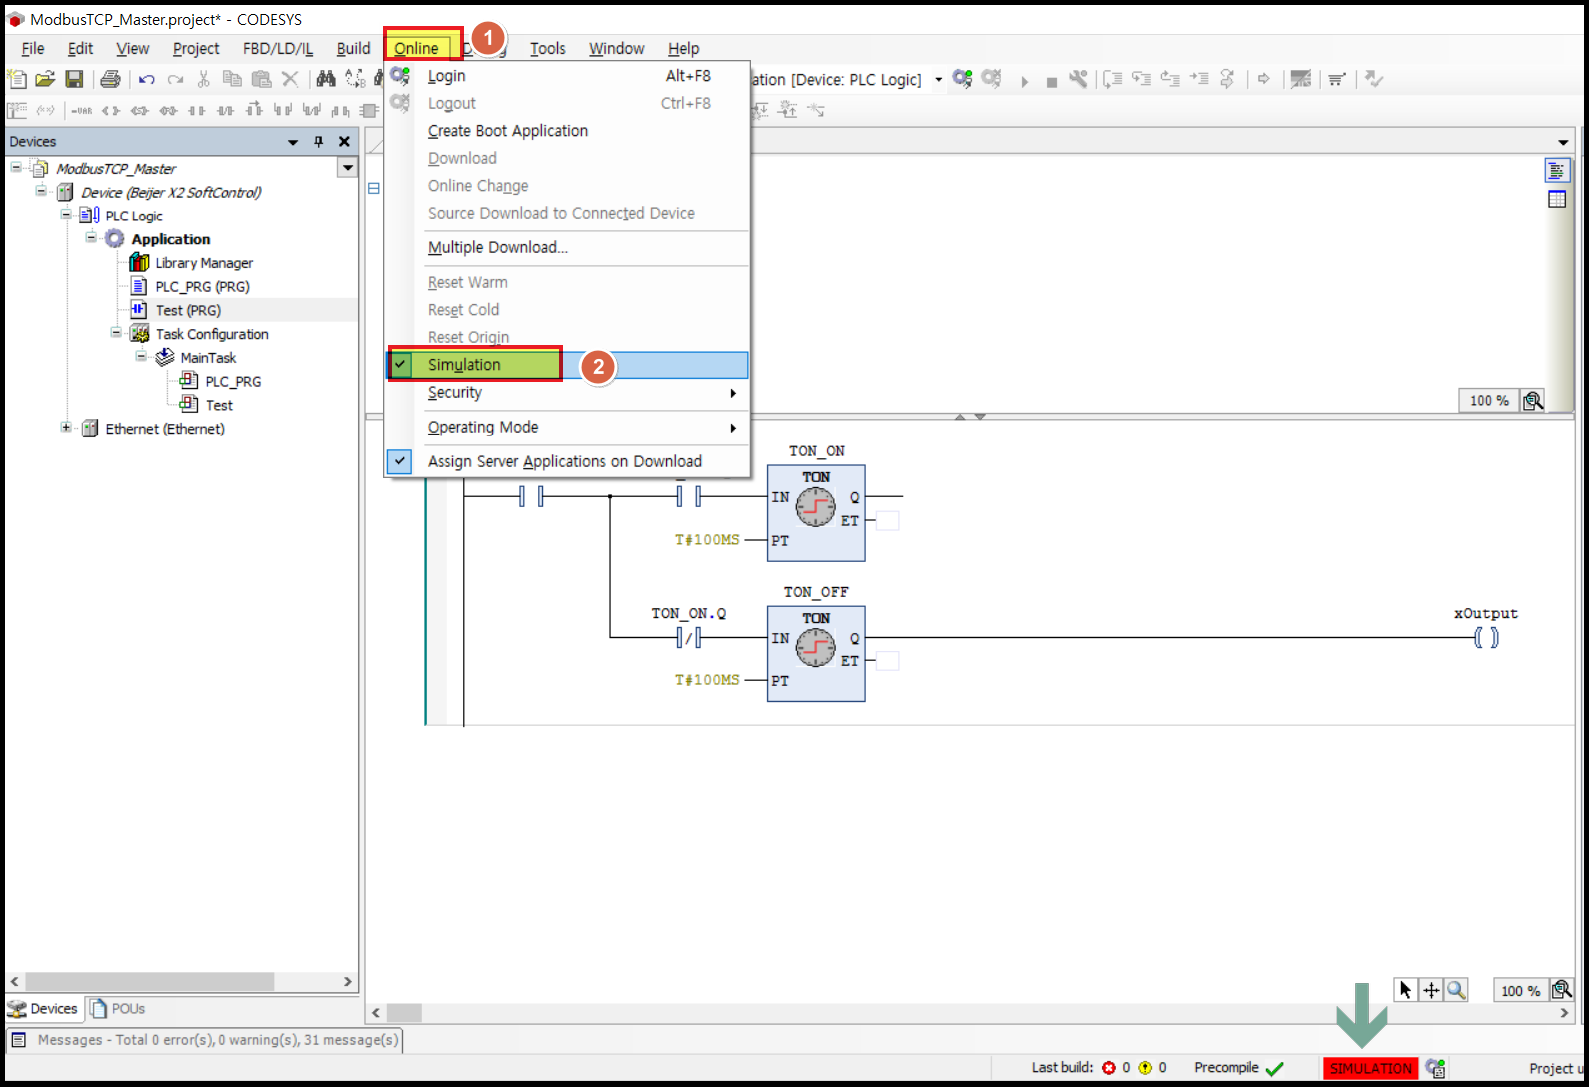The width and height of the screenshot is (1589, 1087).
Task: Open the Build menu
Action: tap(353, 48)
